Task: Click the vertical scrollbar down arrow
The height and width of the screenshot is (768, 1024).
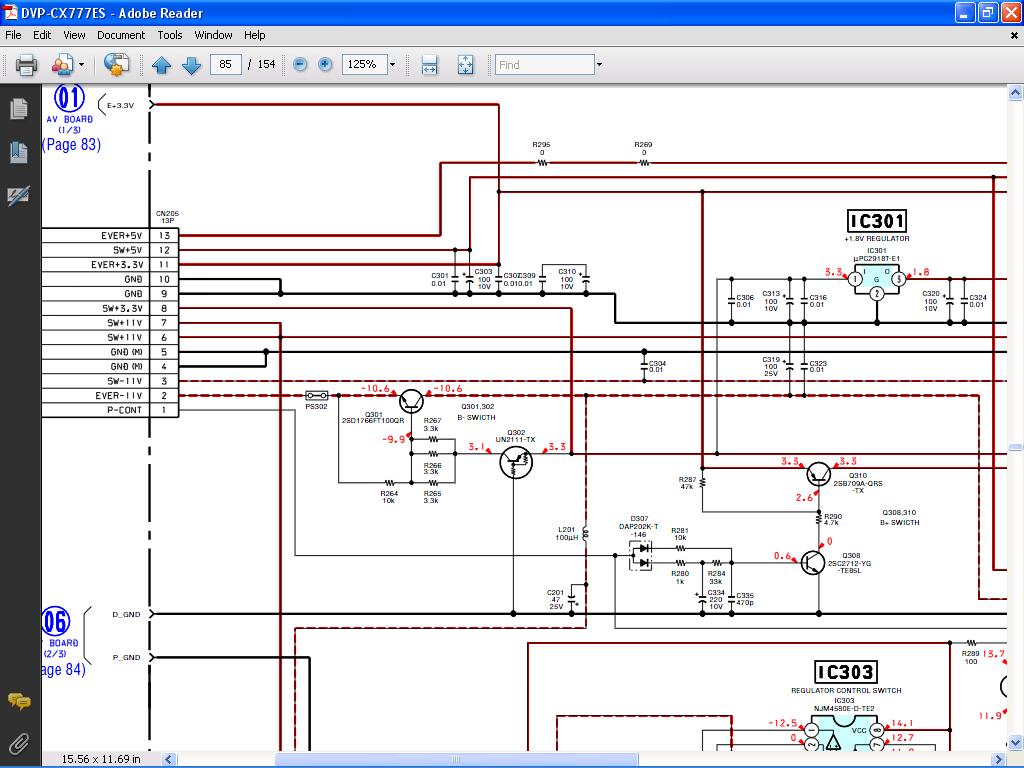Action: 1015,743
